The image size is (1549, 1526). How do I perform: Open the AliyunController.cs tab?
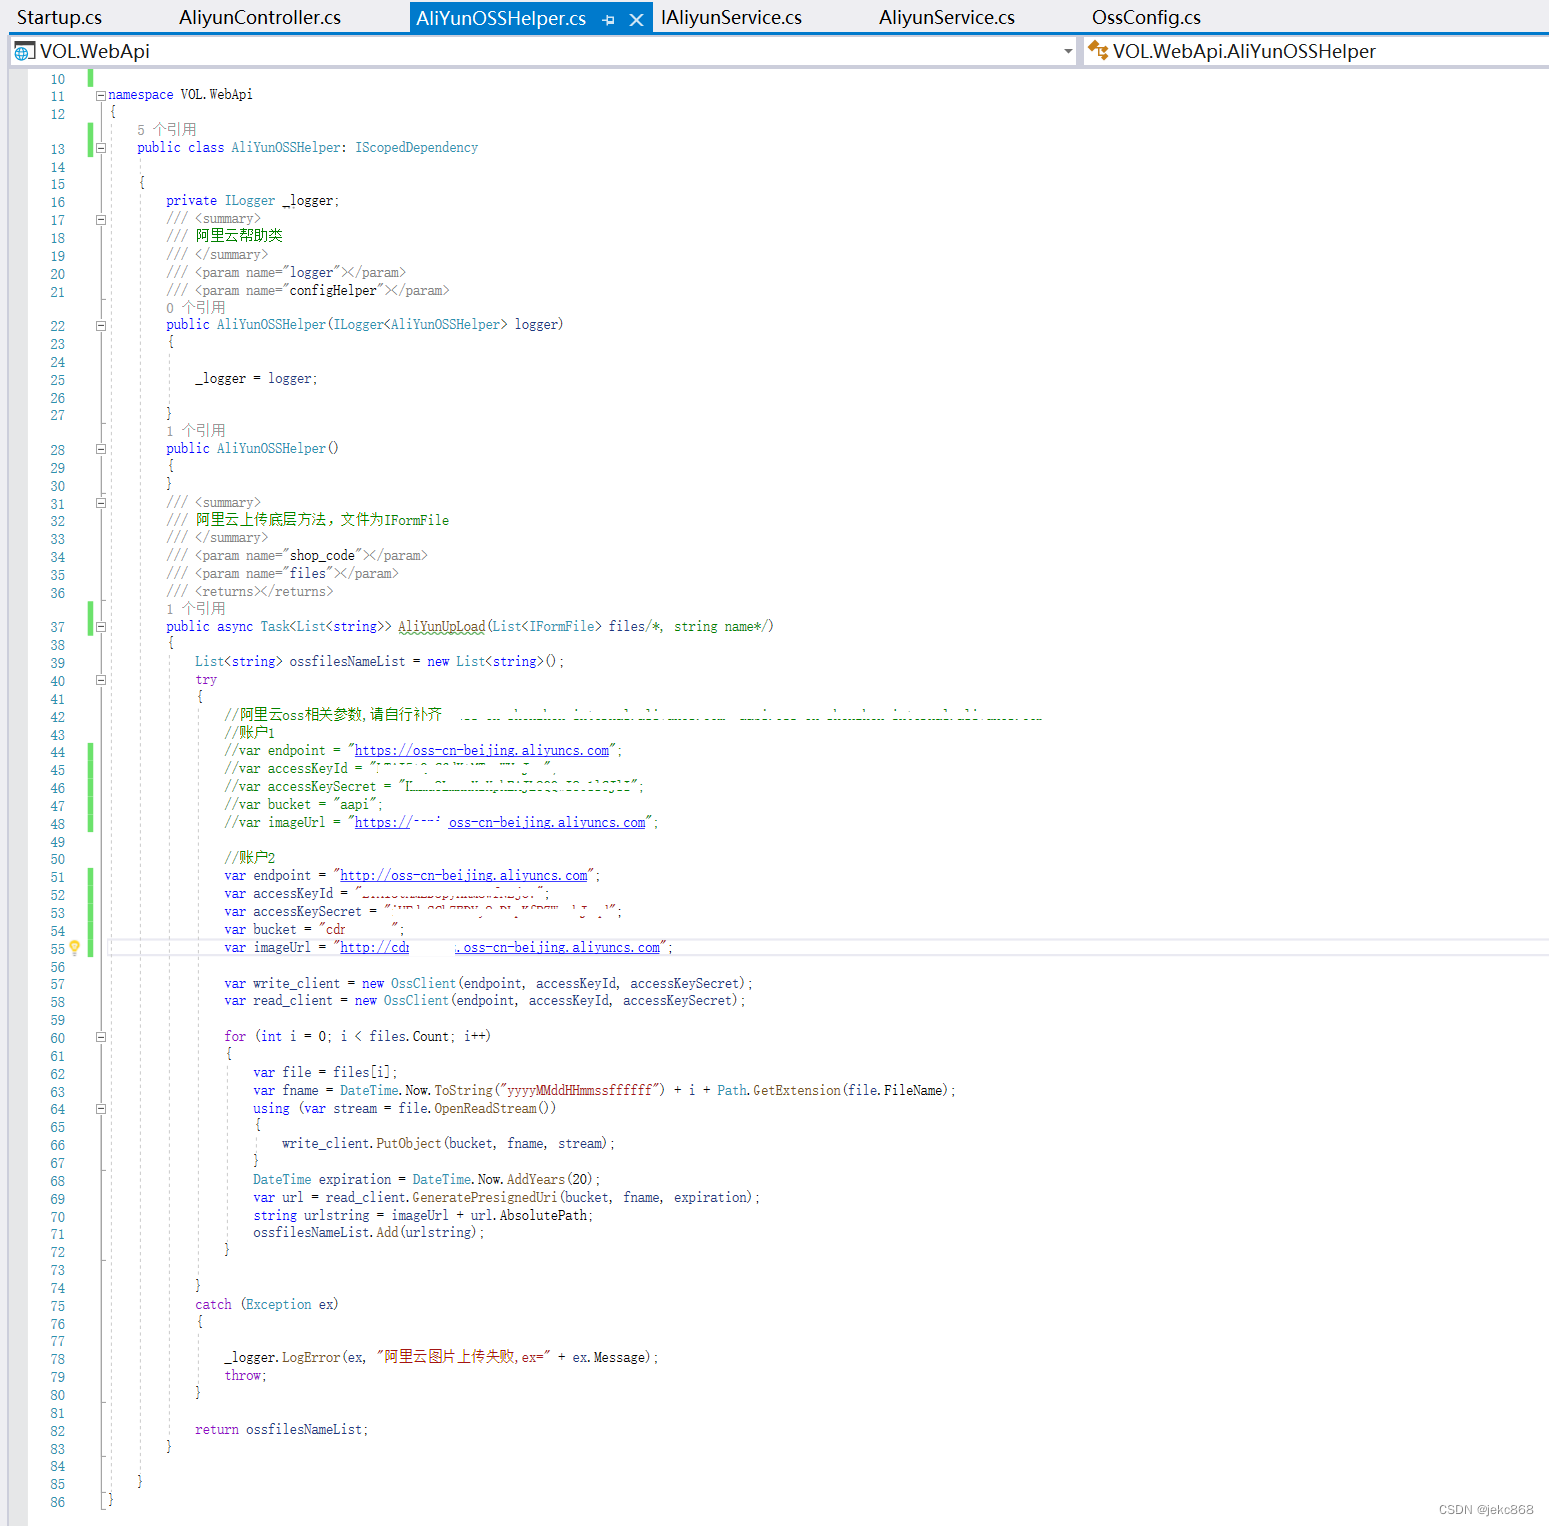point(260,17)
